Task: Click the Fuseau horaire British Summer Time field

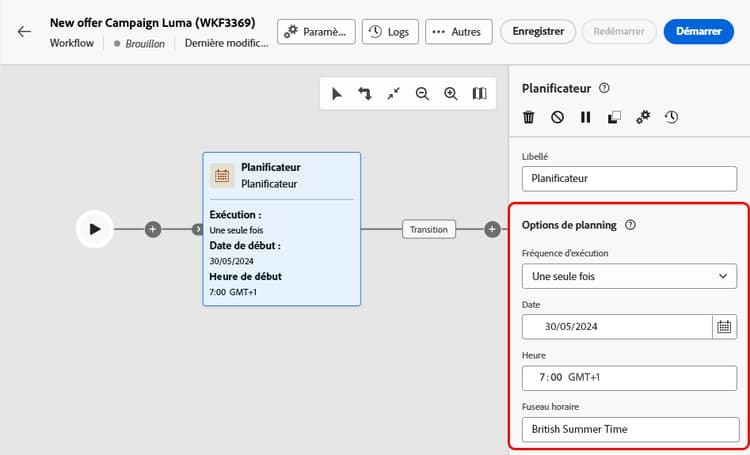Action: [x=630, y=429]
